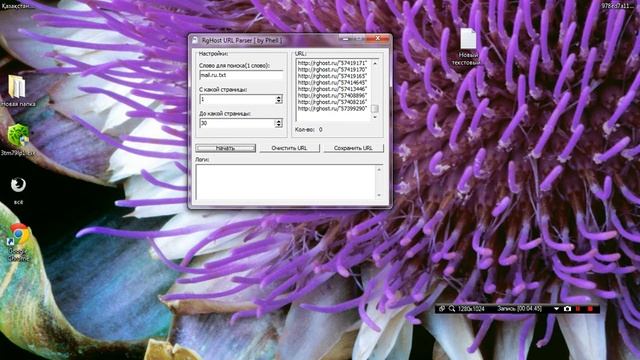
Task: Decrease the 'До какой страницы' value
Action: [279, 125]
